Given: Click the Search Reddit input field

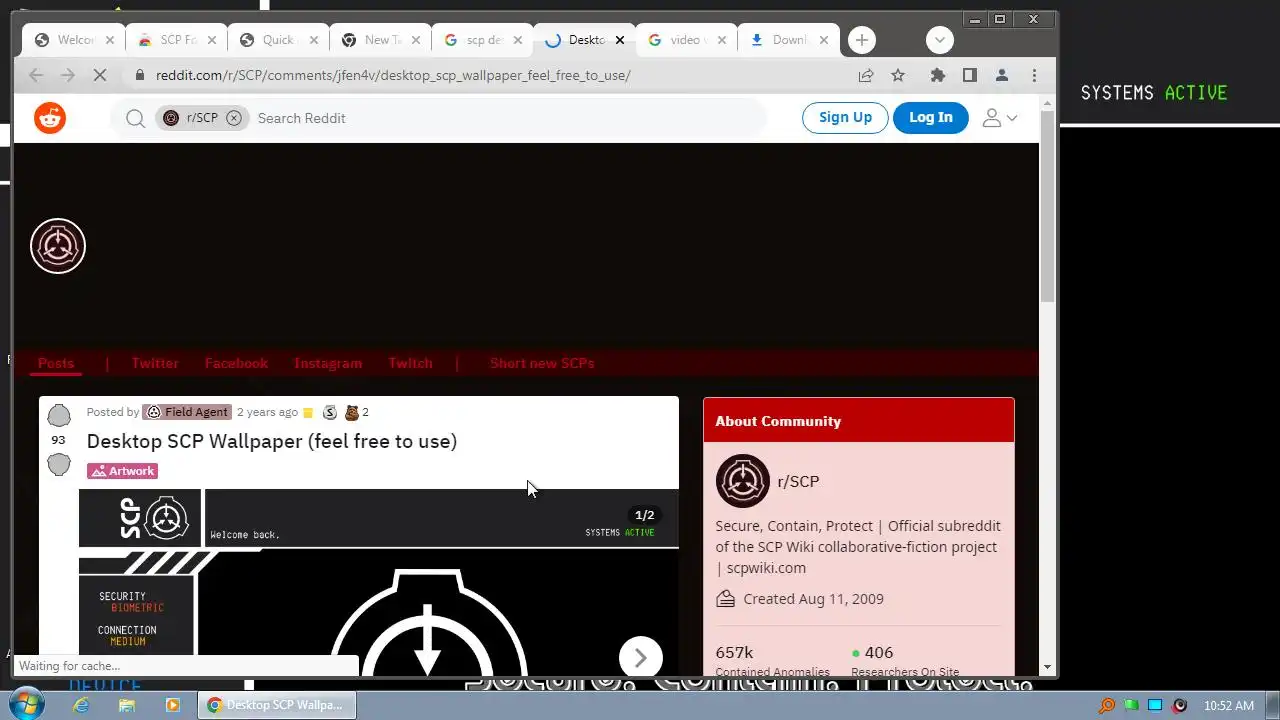Looking at the screenshot, I should pyautogui.click(x=505, y=118).
